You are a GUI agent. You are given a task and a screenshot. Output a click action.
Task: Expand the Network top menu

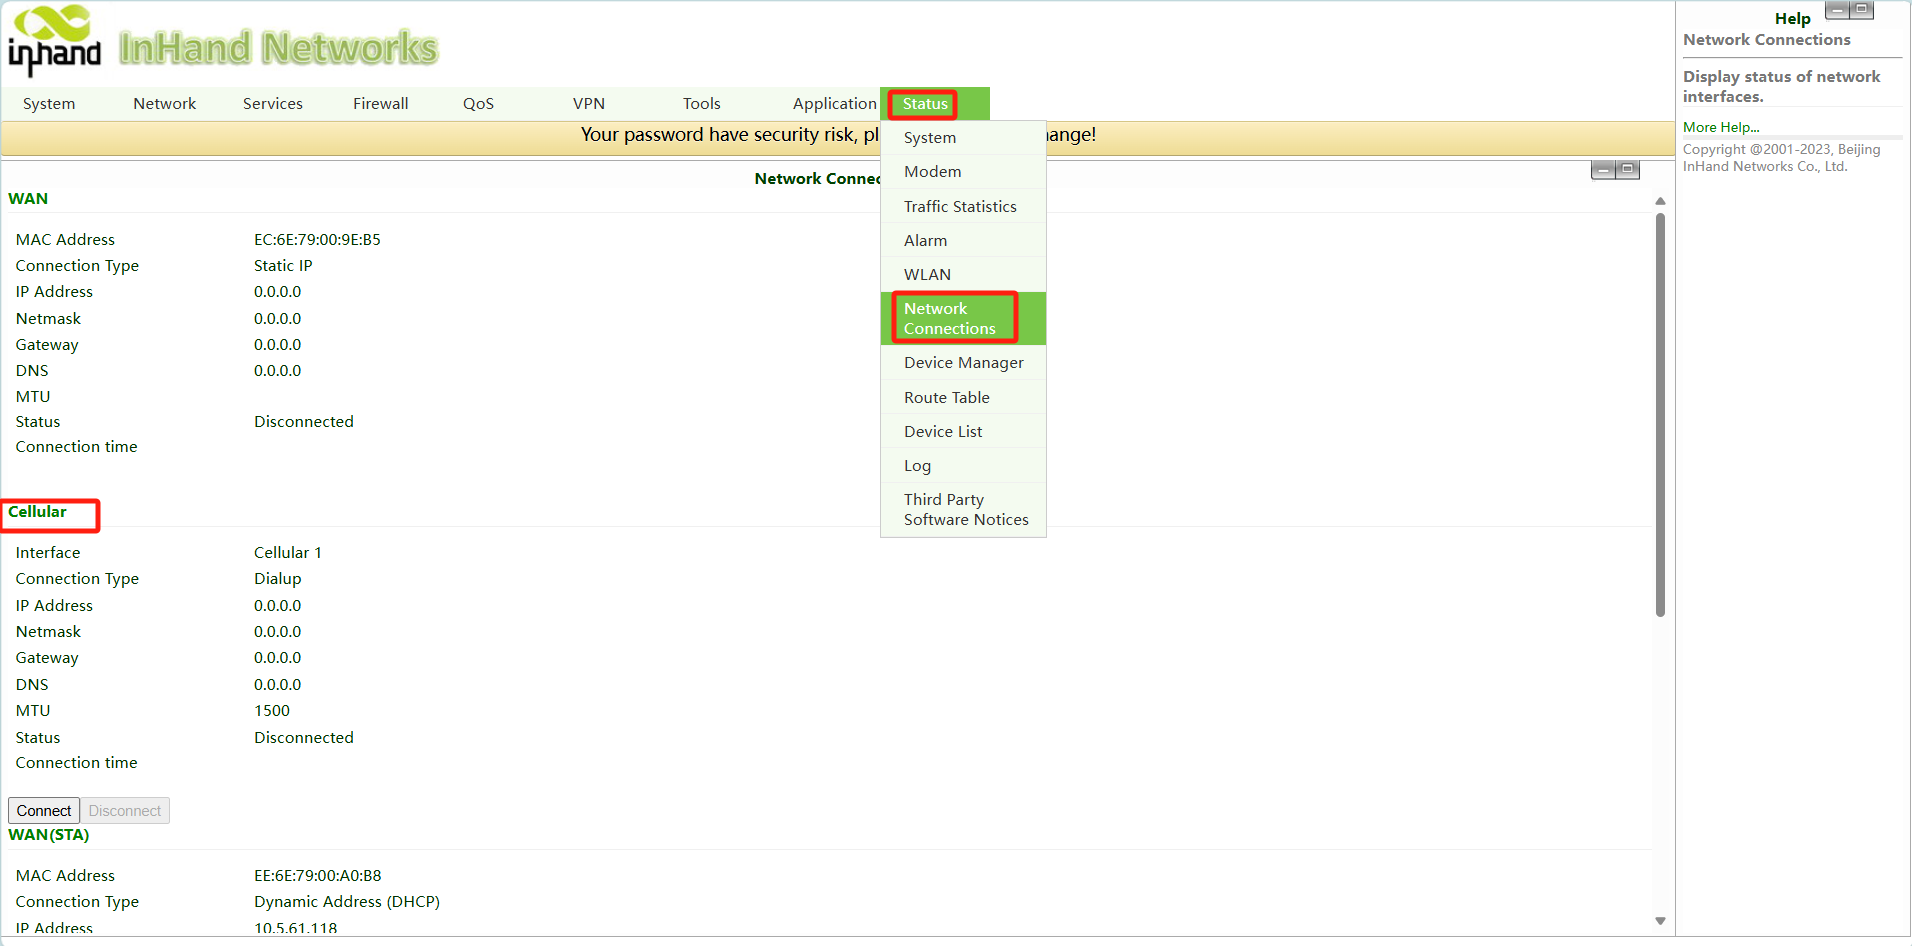click(x=165, y=104)
